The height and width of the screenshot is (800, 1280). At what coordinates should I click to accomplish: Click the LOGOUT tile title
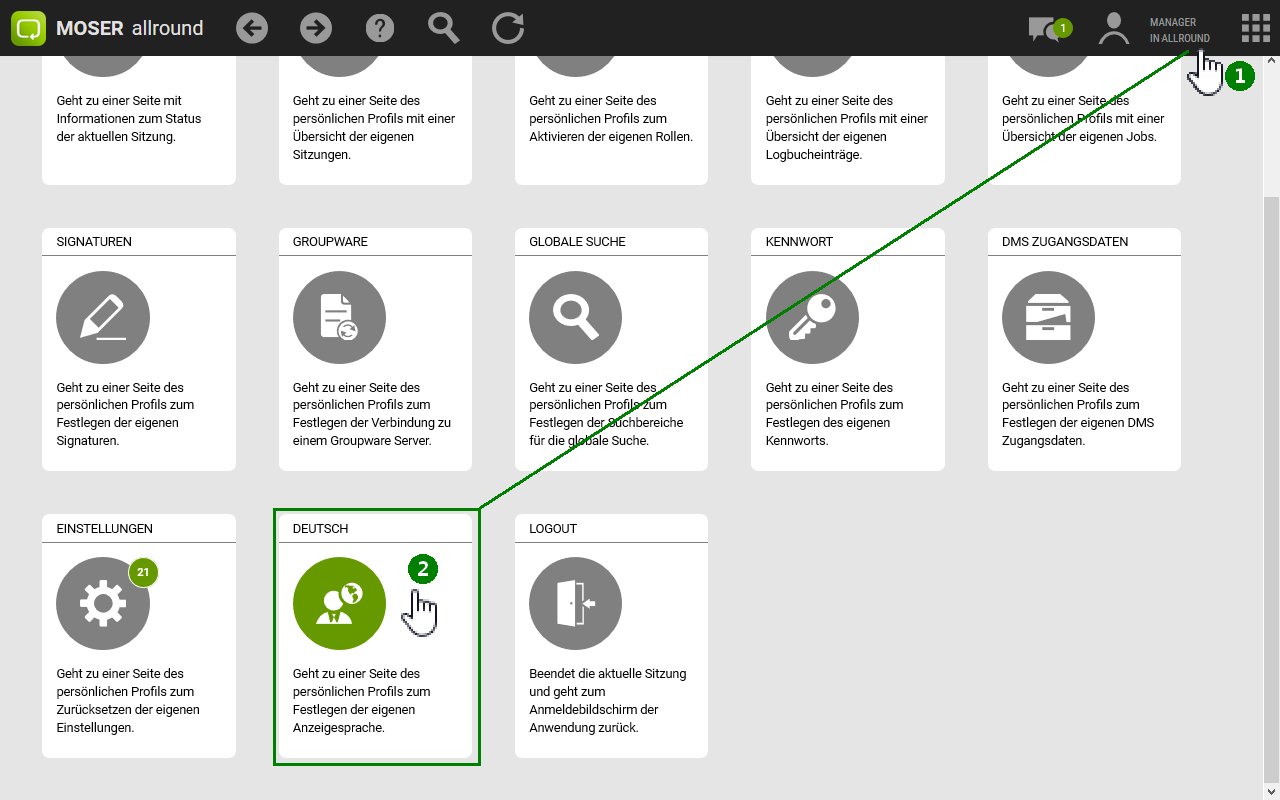click(553, 528)
